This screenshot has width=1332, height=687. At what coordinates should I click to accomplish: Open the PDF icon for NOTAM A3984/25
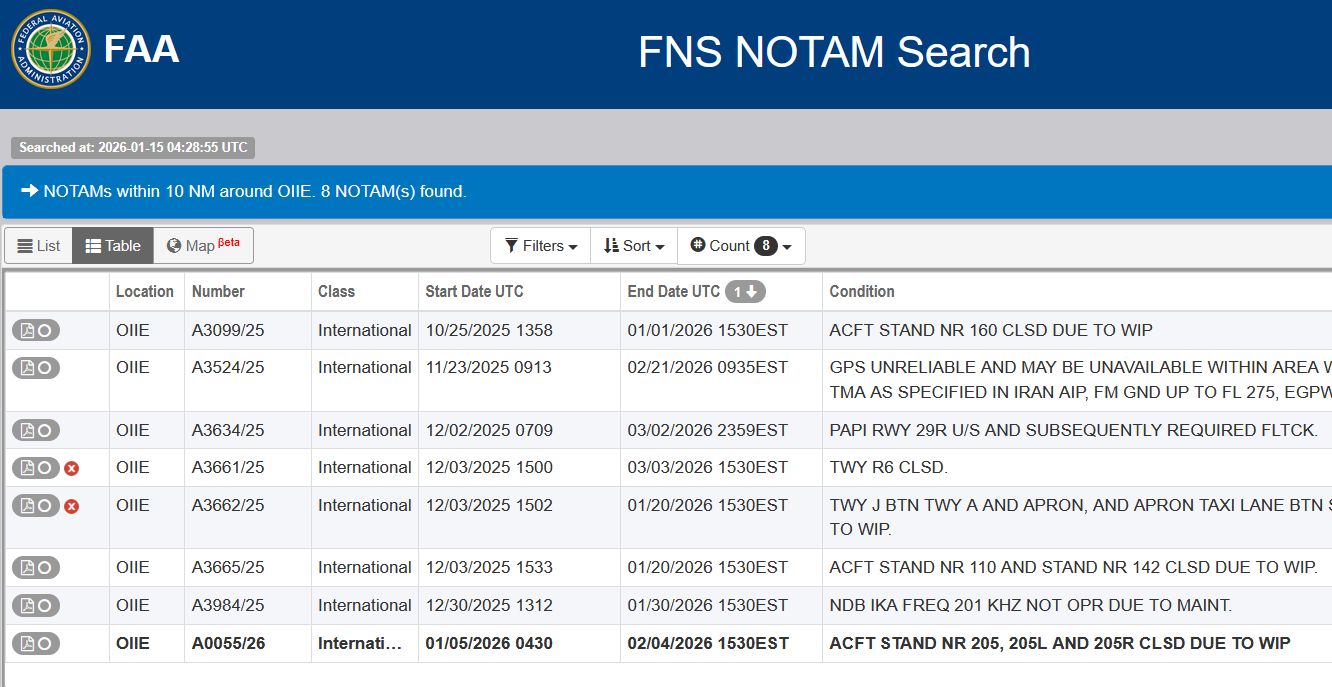pos(27,606)
